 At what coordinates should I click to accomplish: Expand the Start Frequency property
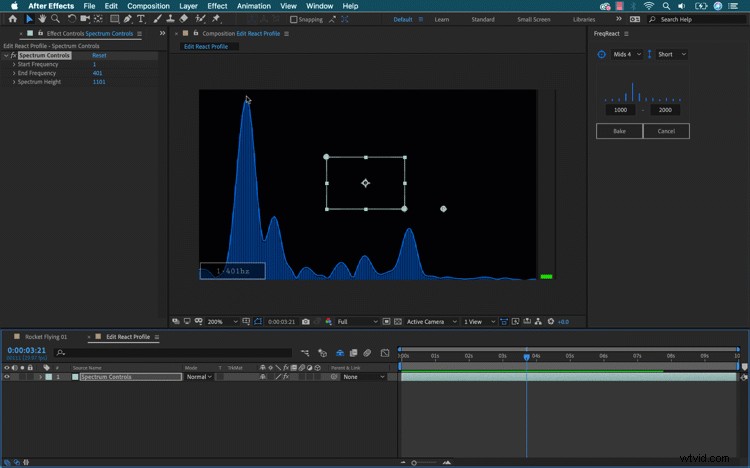pos(14,64)
